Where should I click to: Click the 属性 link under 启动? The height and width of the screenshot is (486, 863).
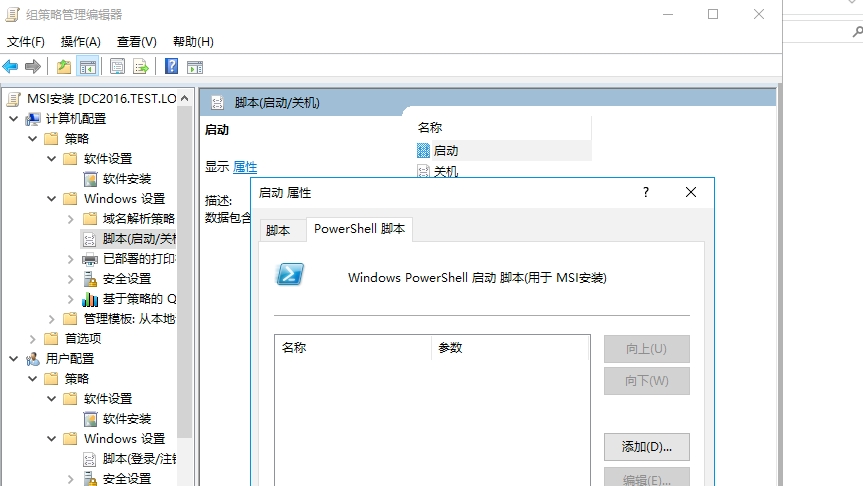pyautogui.click(x=245, y=167)
